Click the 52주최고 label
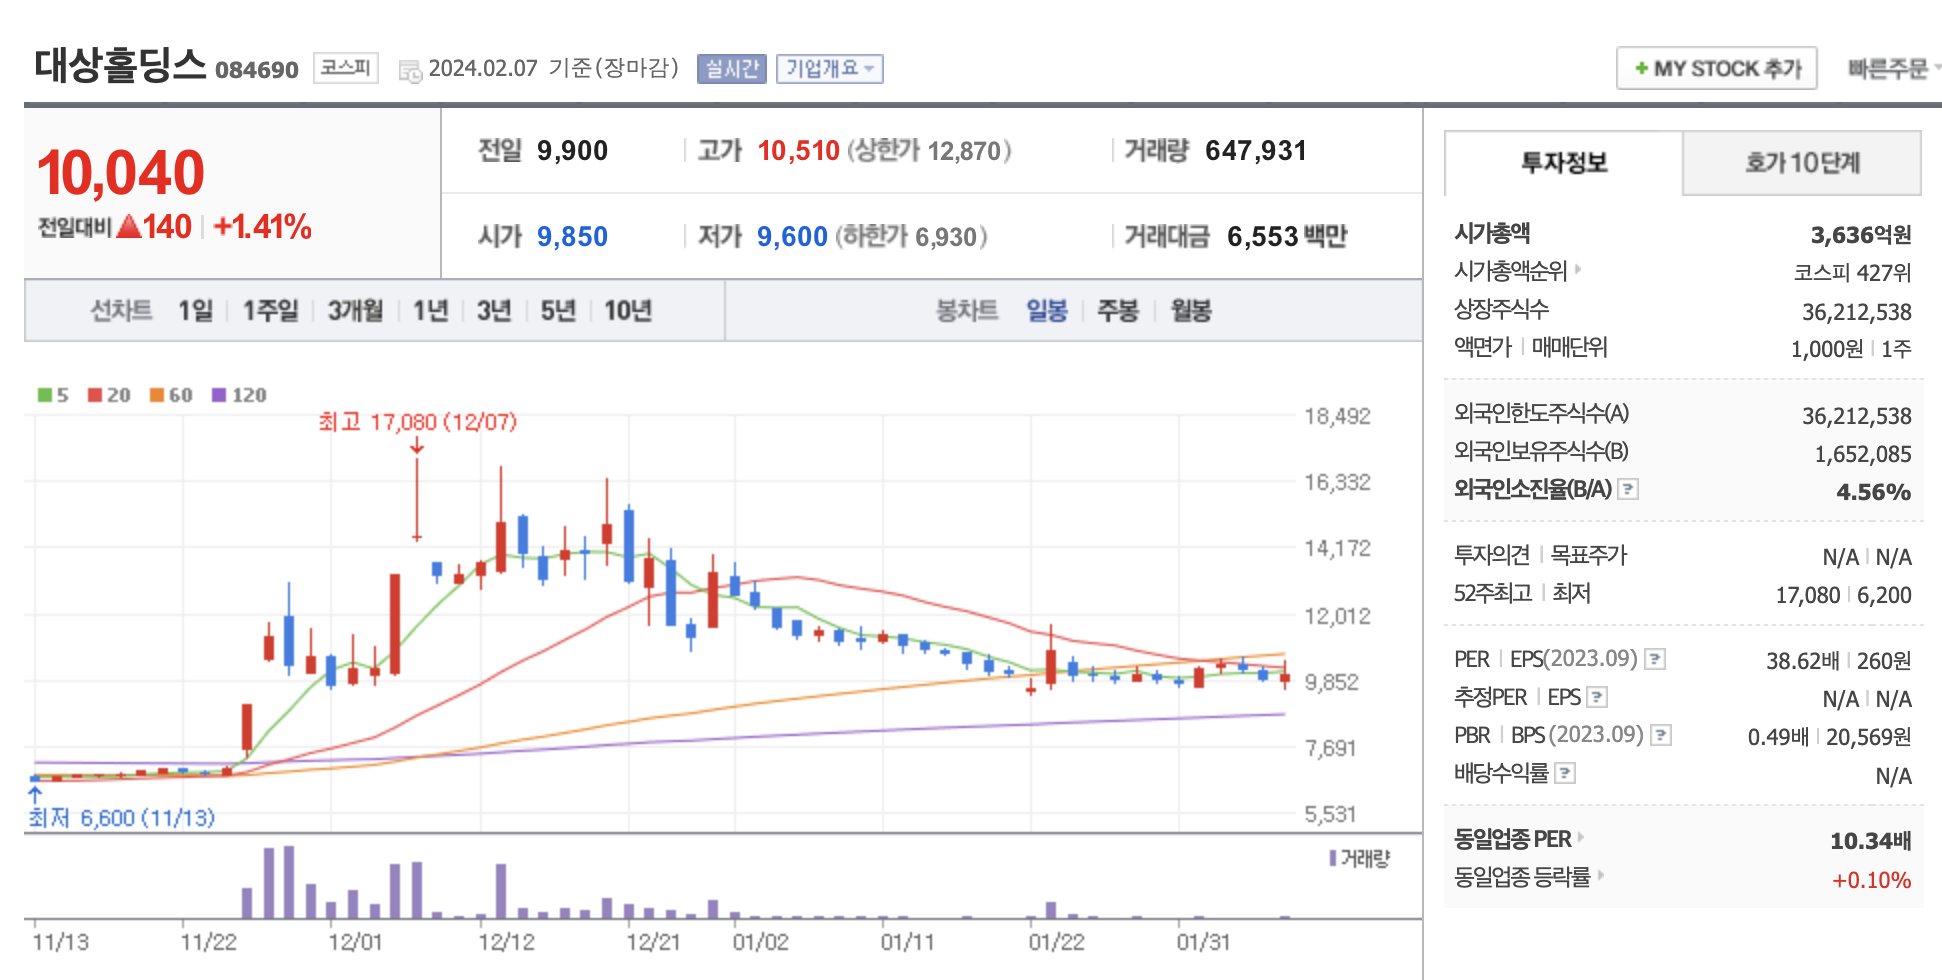The width and height of the screenshot is (1942, 980). click(1493, 593)
